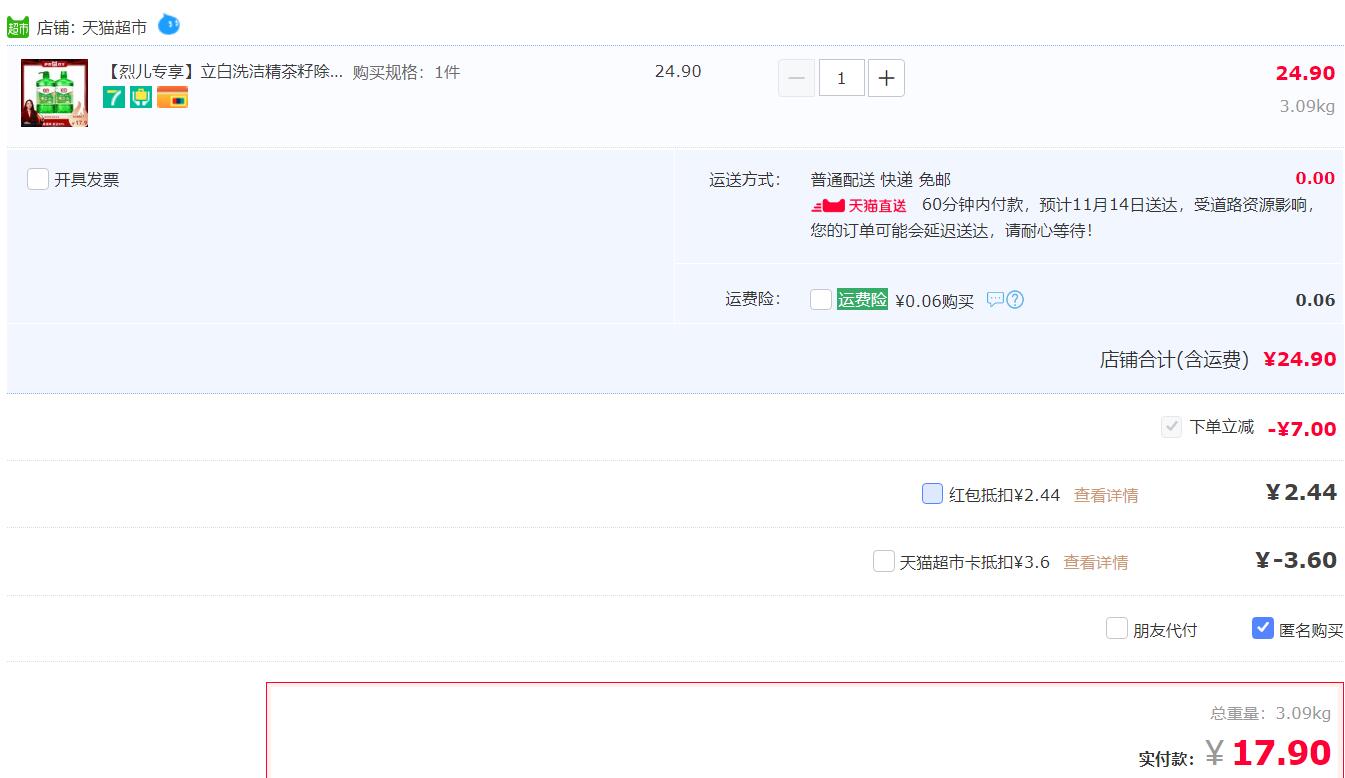Click the shipping insurance help question icon
This screenshot has height=778, width=1345.
[x=1015, y=299]
